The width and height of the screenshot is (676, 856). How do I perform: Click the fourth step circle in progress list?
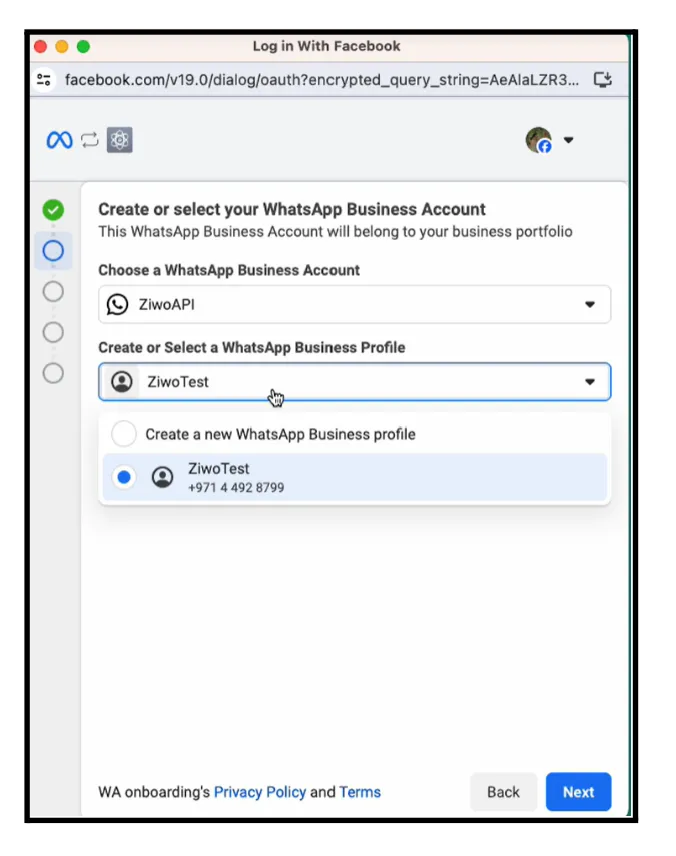(53, 332)
